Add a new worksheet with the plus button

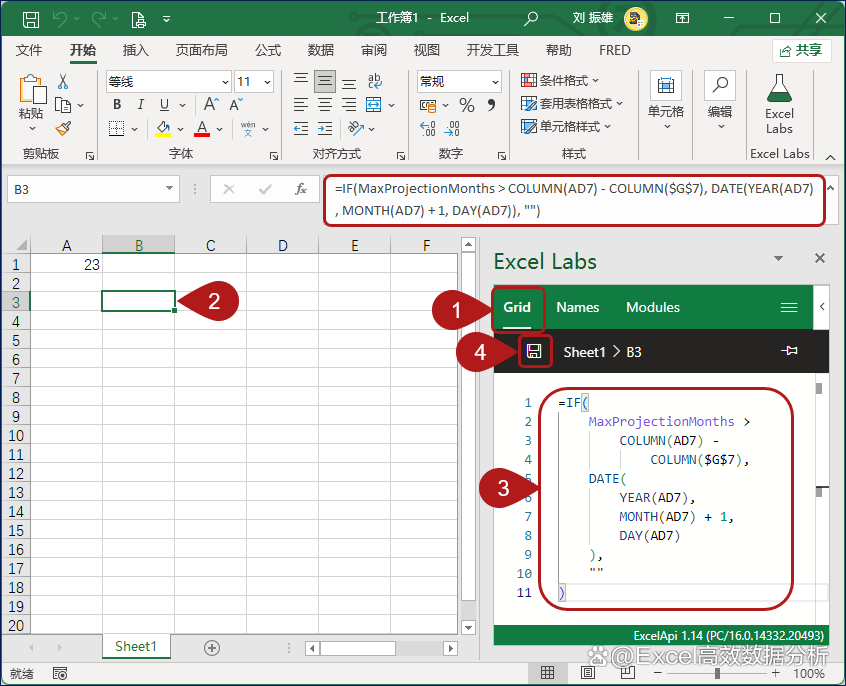211,647
